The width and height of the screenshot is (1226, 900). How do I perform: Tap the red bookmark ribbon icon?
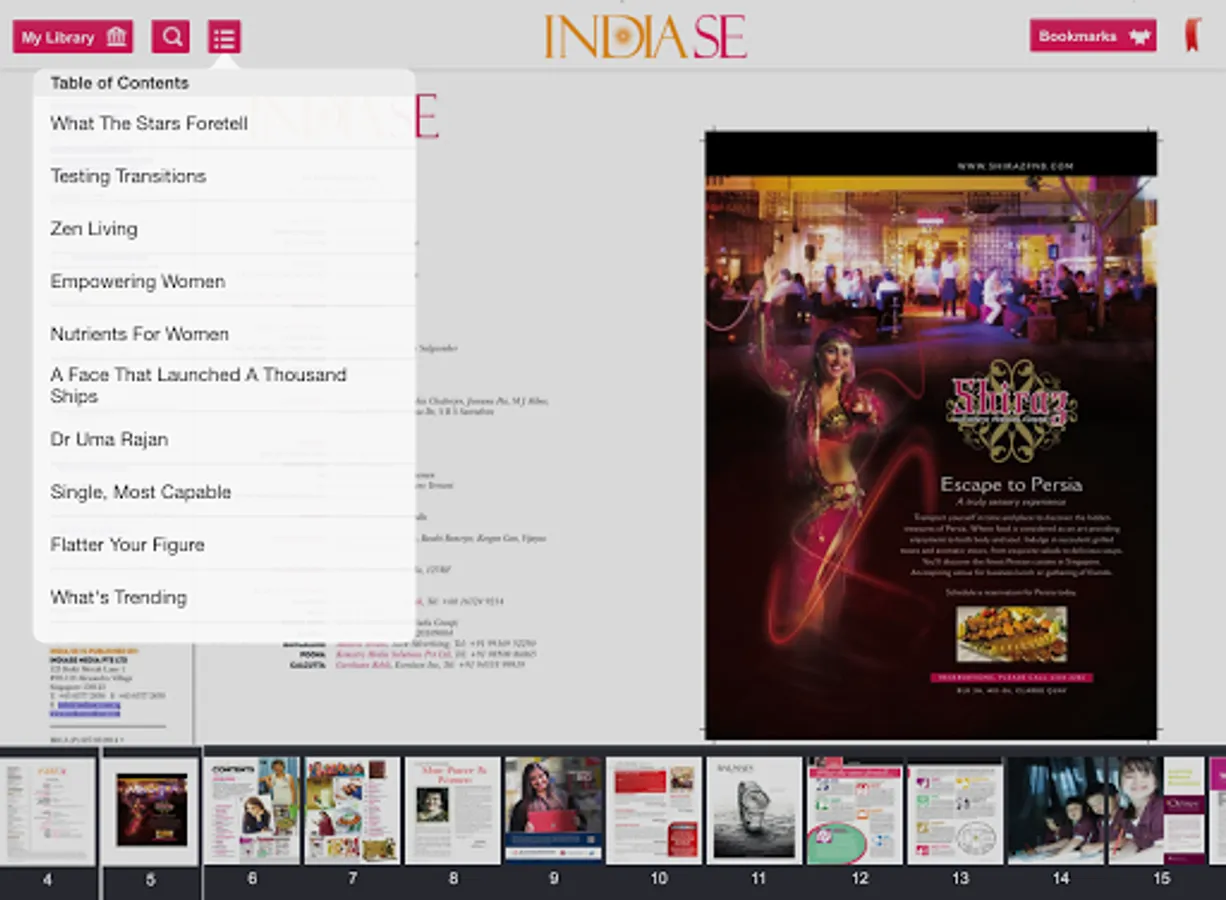pos(1191,35)
